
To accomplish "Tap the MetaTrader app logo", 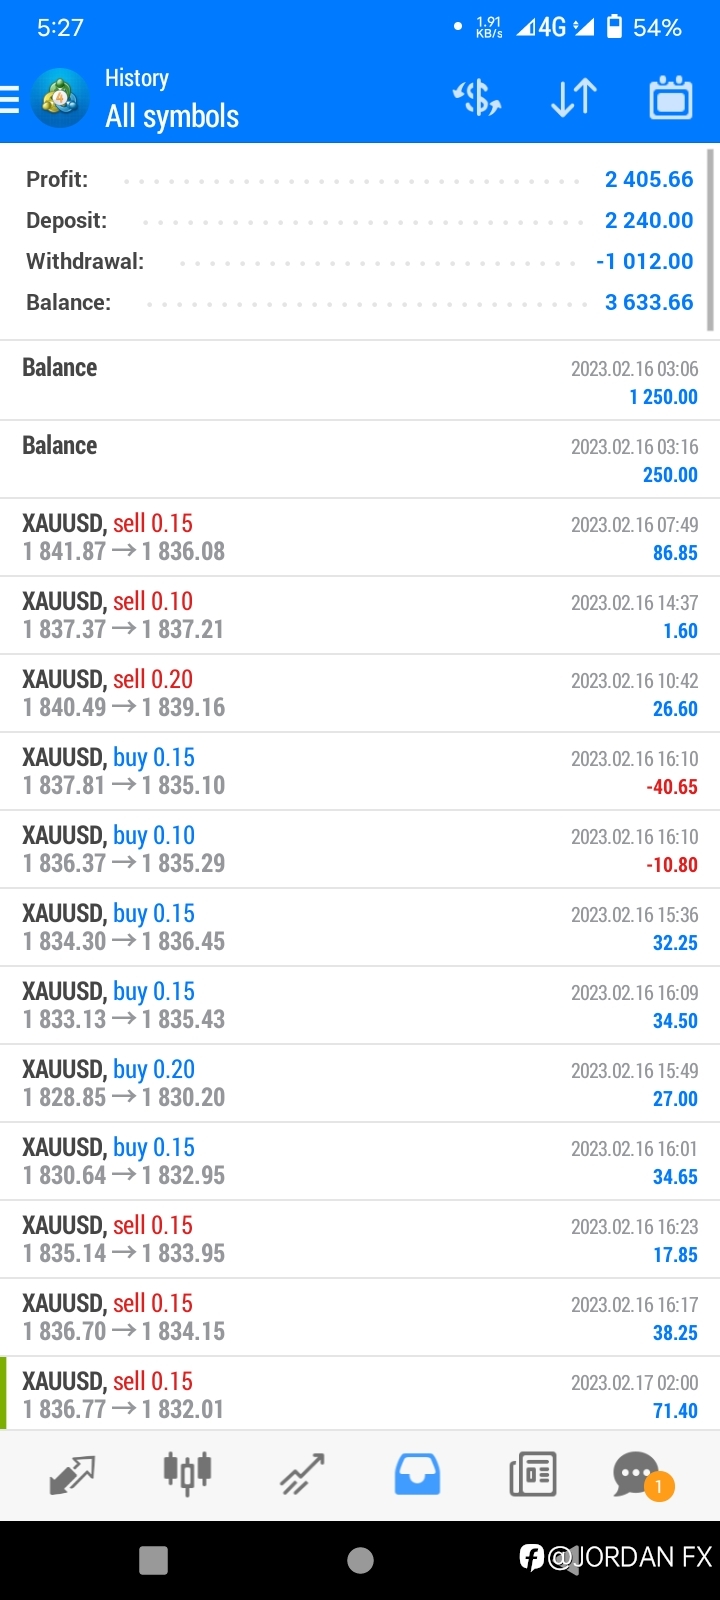I will coord(60,99).
